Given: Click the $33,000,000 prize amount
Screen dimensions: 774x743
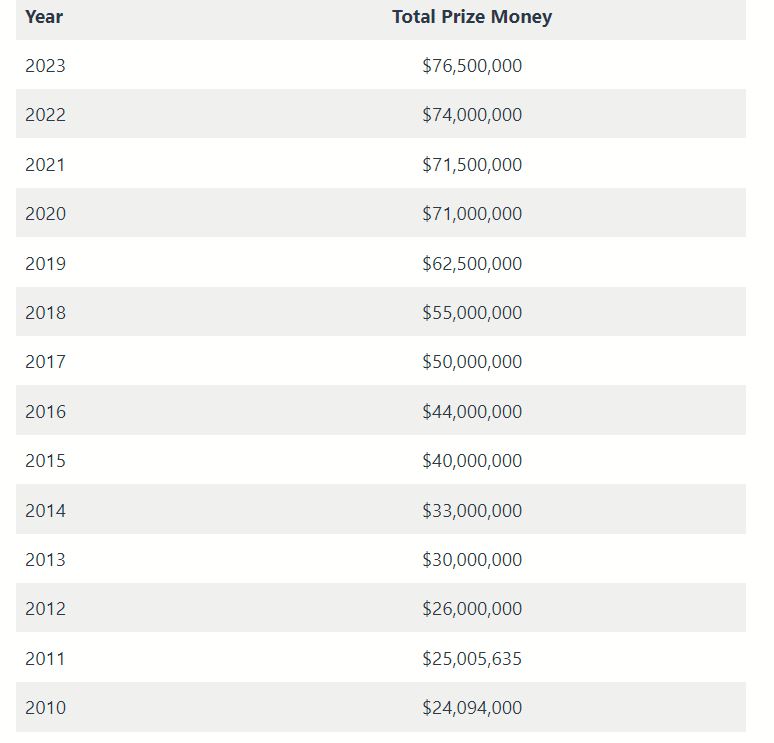Looking at the screenshot, I should tap(472, 511).
